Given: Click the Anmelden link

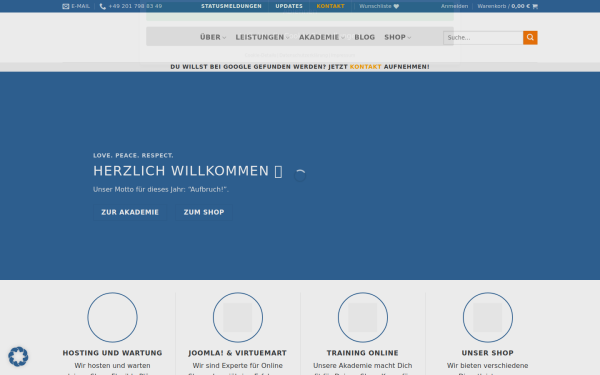Looking at the screenshot, I should tap(454, 6).
